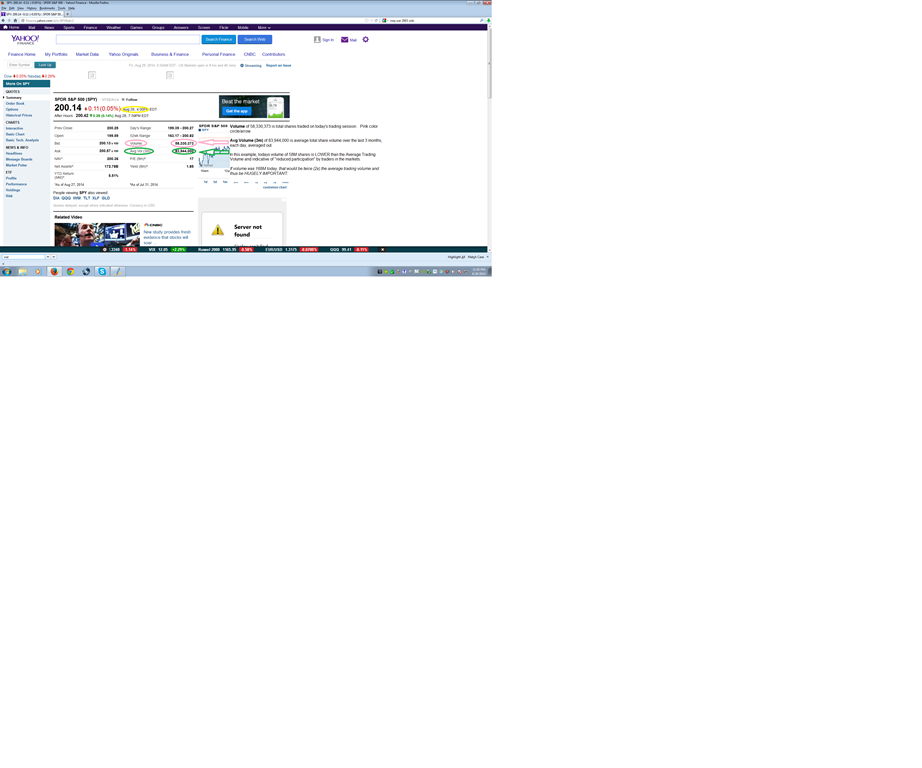Open the Contributors link
The height and width of the screenshot is (768, 922).
pos(273,54)
